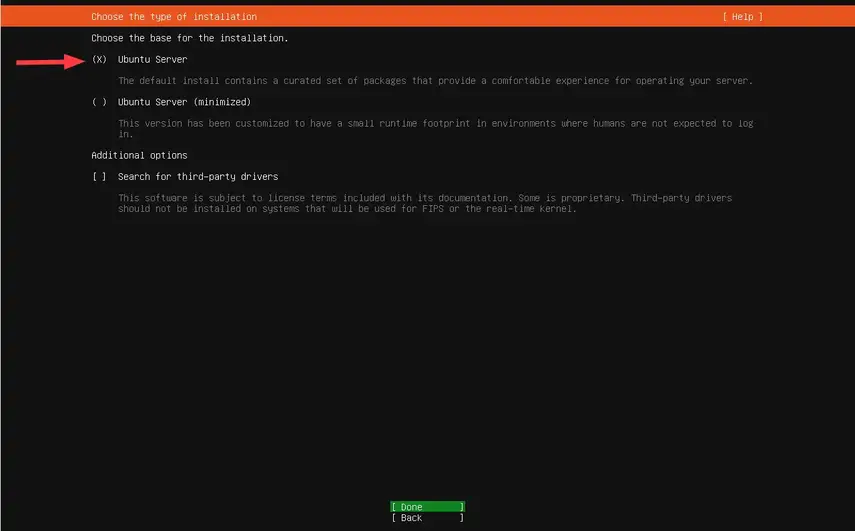
Task: Click the "Choose the base for the installation" text
Action: coord(189,38)
